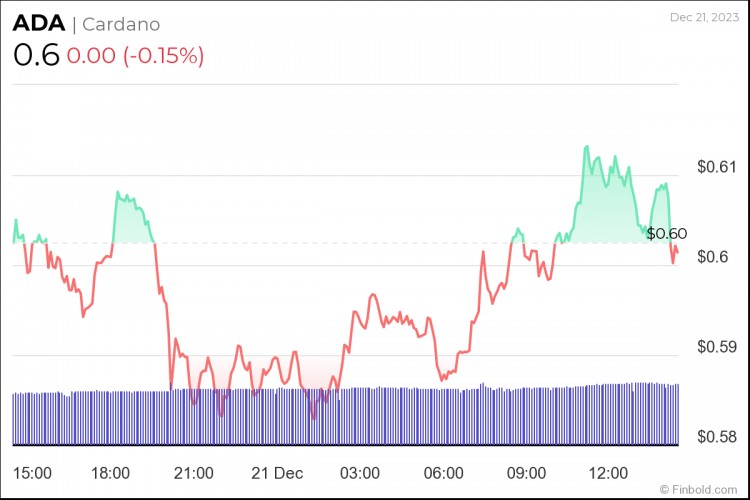Select the 21:00 time axis label
The image size is (750, 500).
click(193, 472)
